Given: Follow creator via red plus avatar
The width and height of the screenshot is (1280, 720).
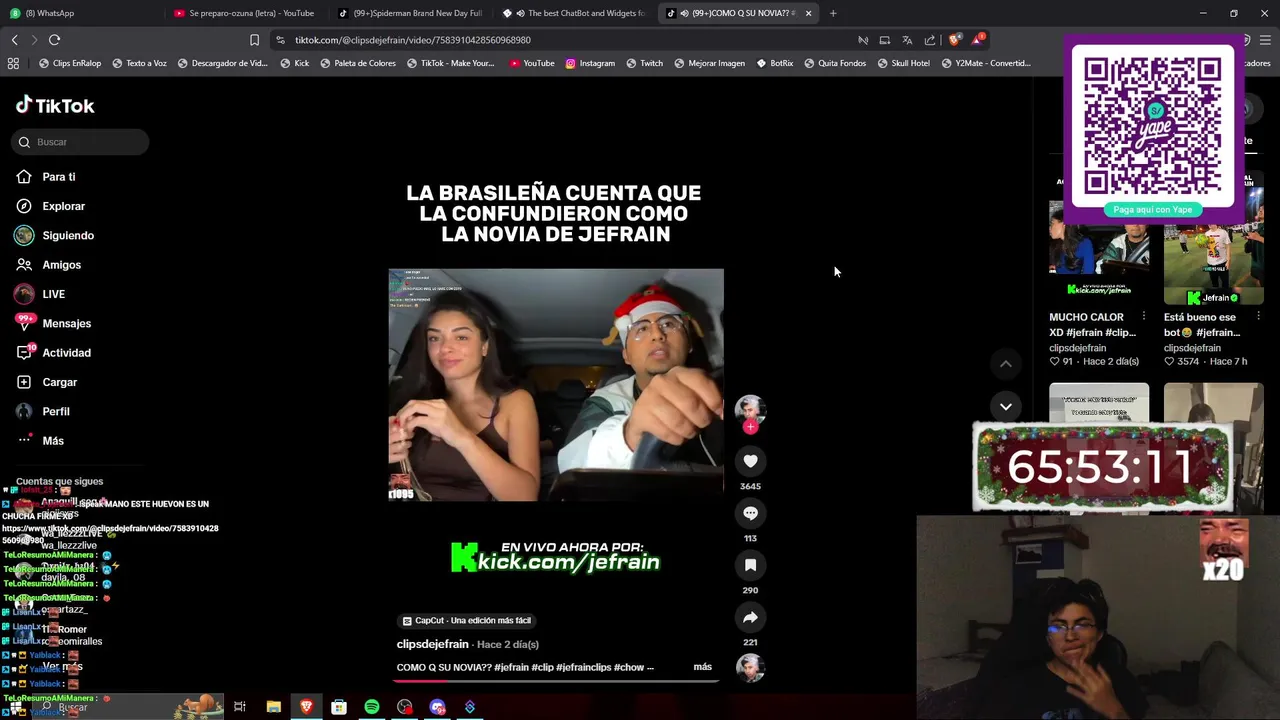Looking at the screenshot, I should click(750, 426).
